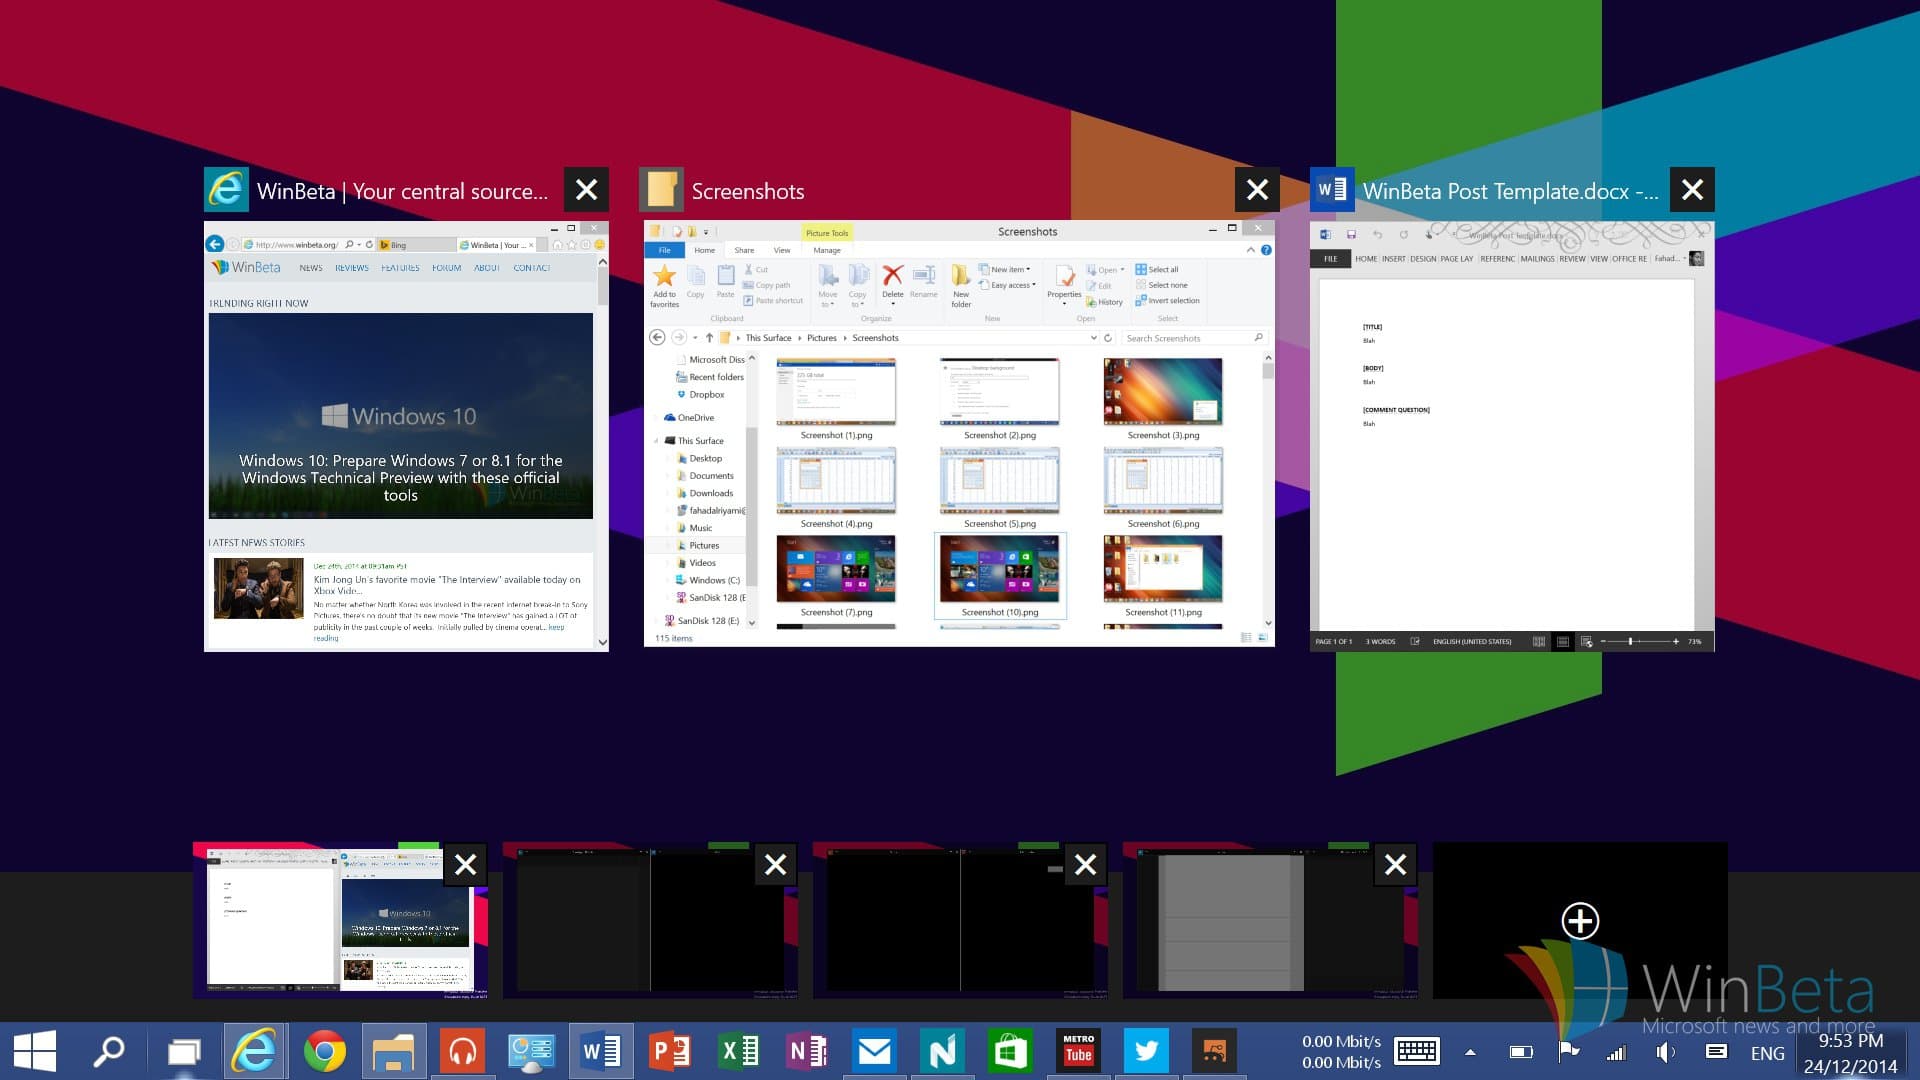This screenshot has width=1920, height=1080.
Task: Click Select all in Explorer ribbon
Action: (1157, 269)
